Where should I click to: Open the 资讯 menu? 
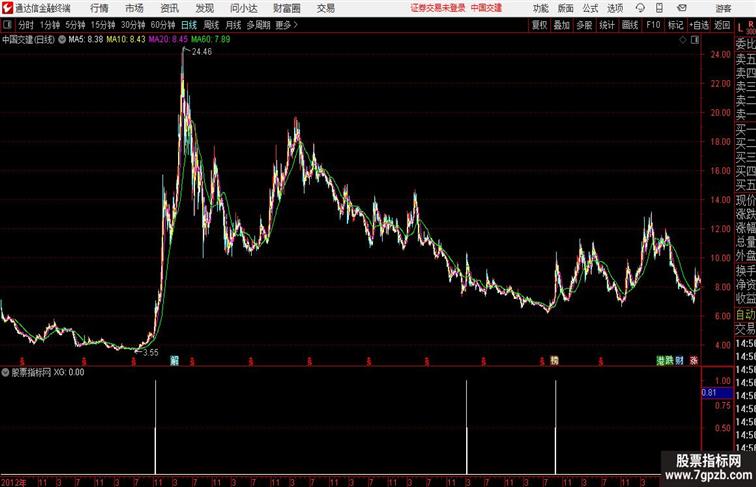tap(170, 8)
